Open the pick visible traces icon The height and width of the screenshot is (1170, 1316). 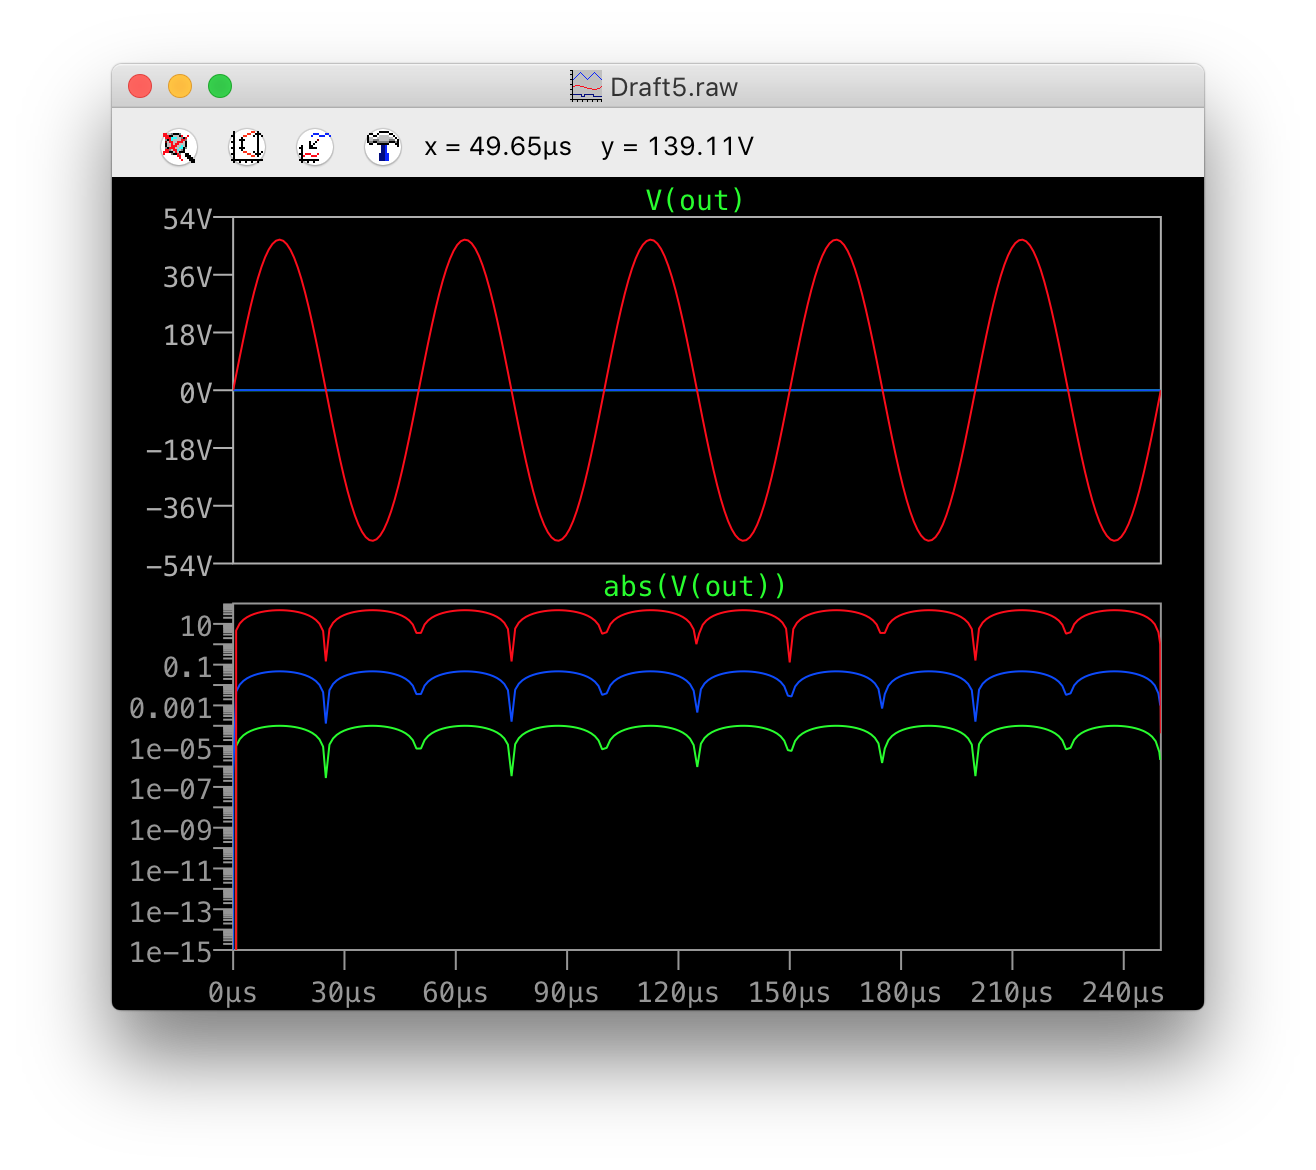315,147
